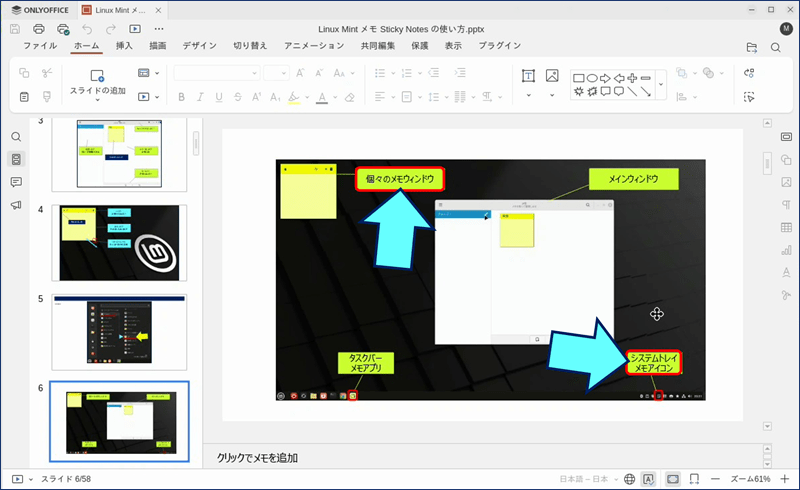Select the ellipse shape
The width and height of the screenshot is (800, 490).
click(592, 78)
